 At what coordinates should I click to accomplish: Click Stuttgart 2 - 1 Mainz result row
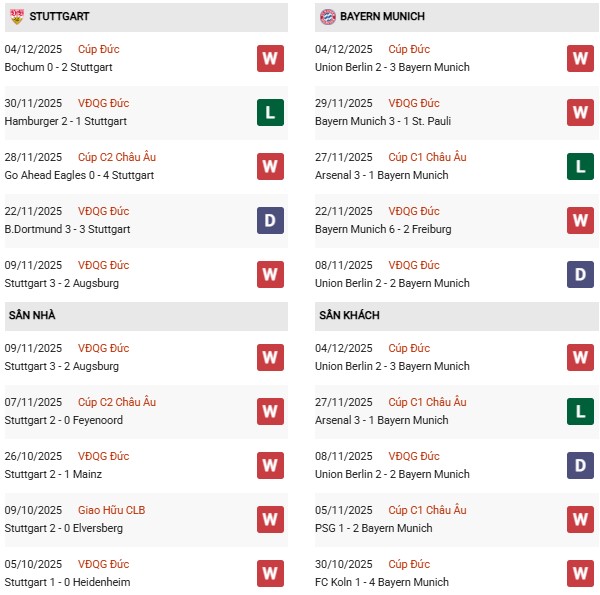point(53,474)
